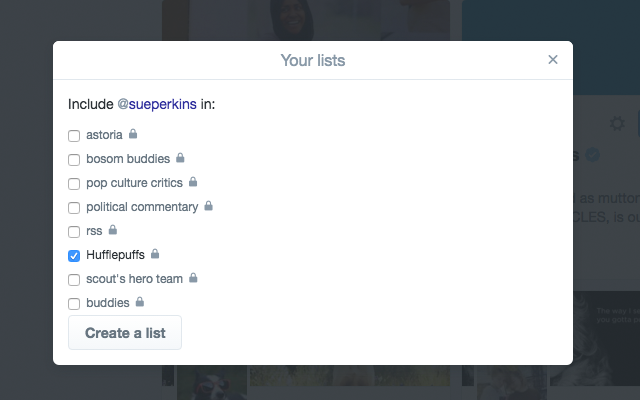Tick the scout's hero team checkbox
Screen dimensions: 640x400
point(74,280)
